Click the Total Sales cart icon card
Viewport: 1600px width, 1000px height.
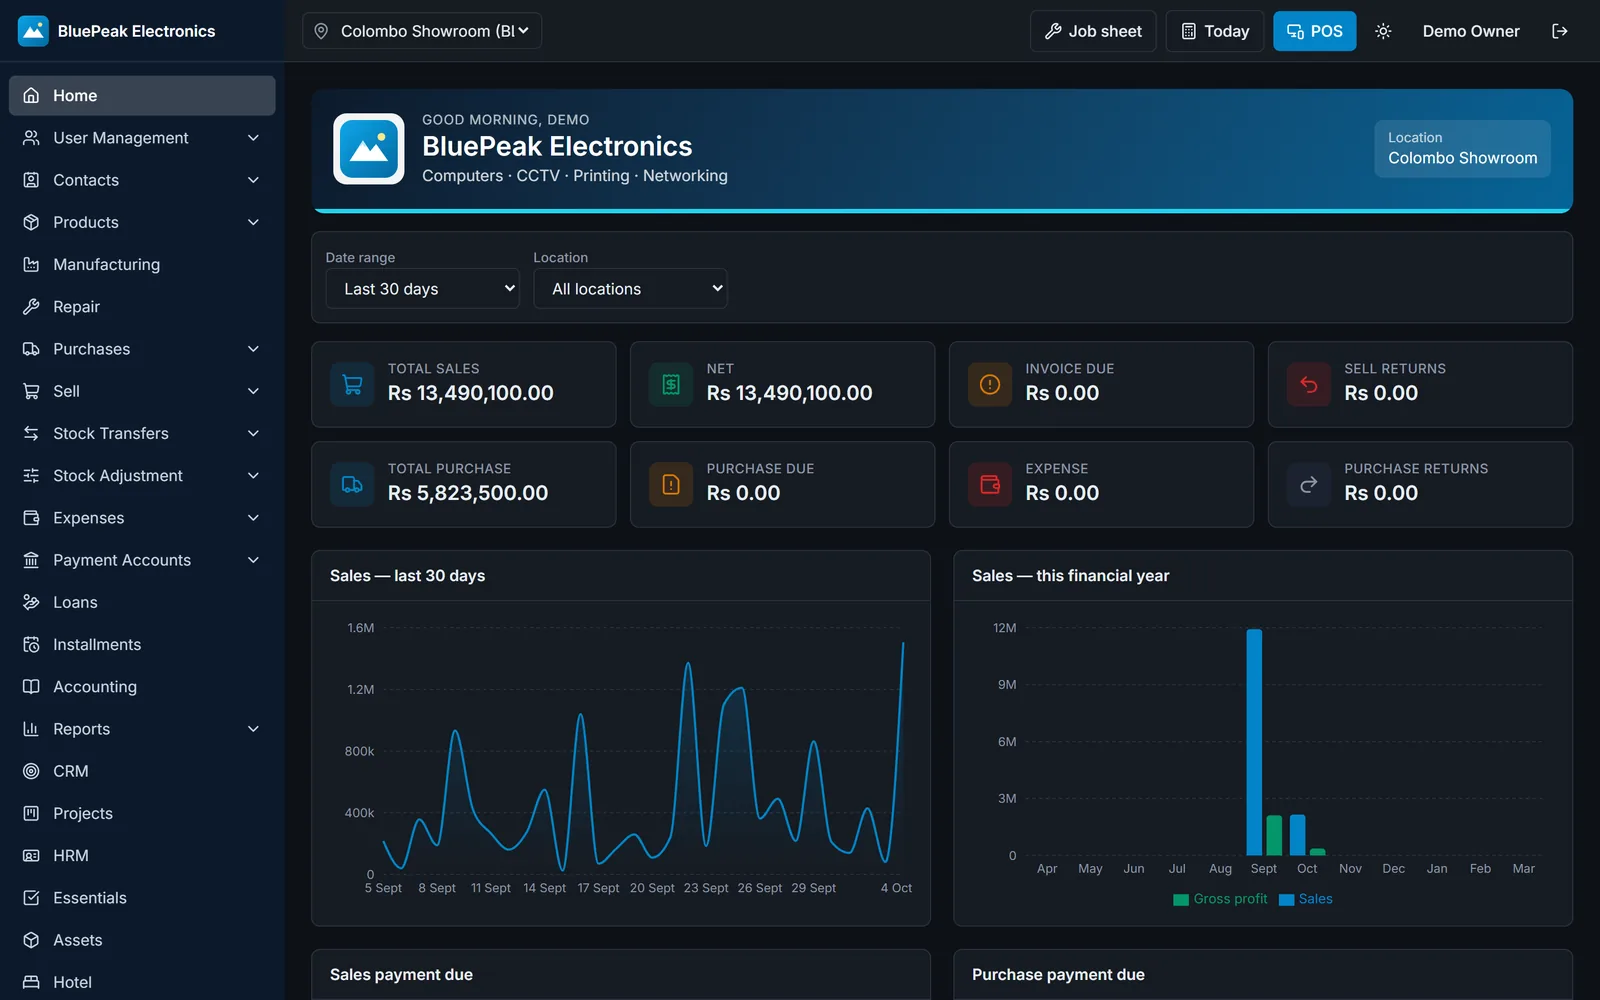coord(352,385)
